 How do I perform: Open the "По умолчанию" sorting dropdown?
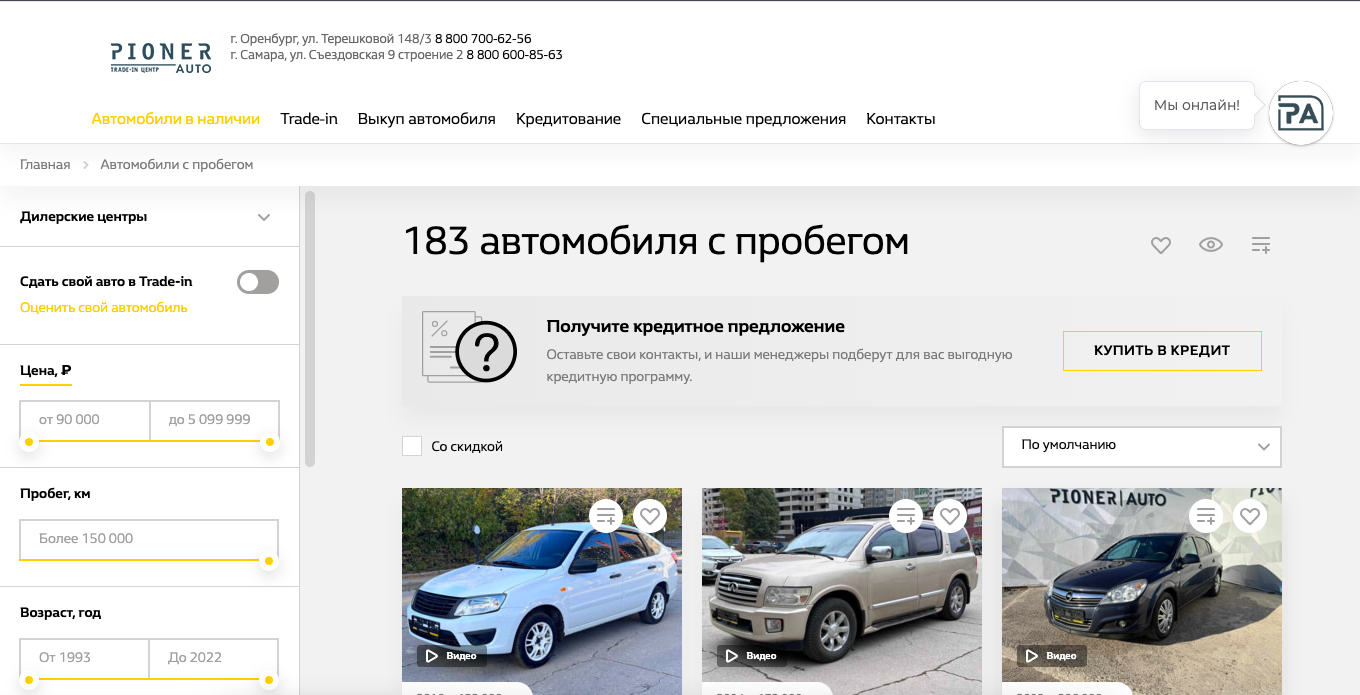click(x=1142, y=446)
